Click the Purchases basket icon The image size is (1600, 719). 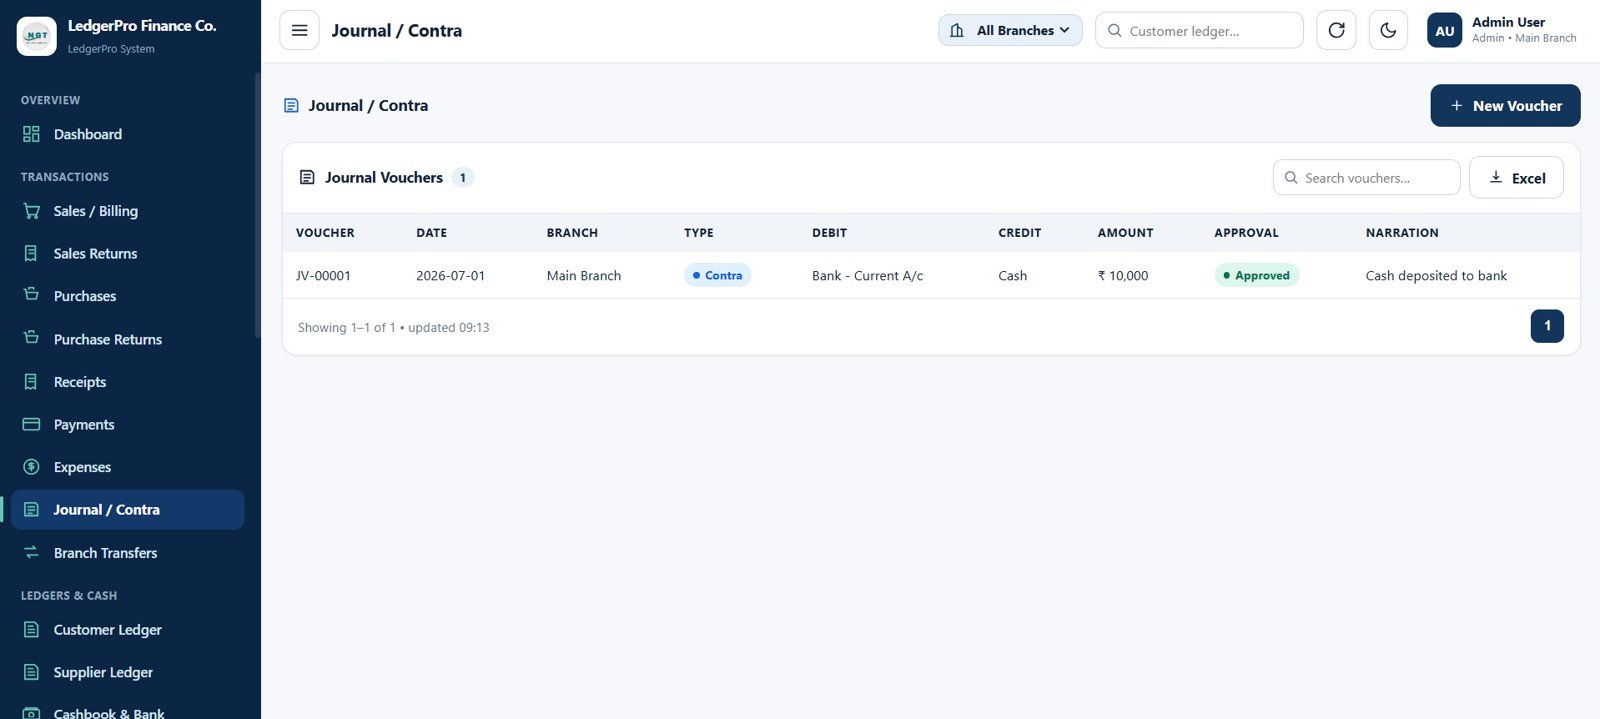point(31,295)
